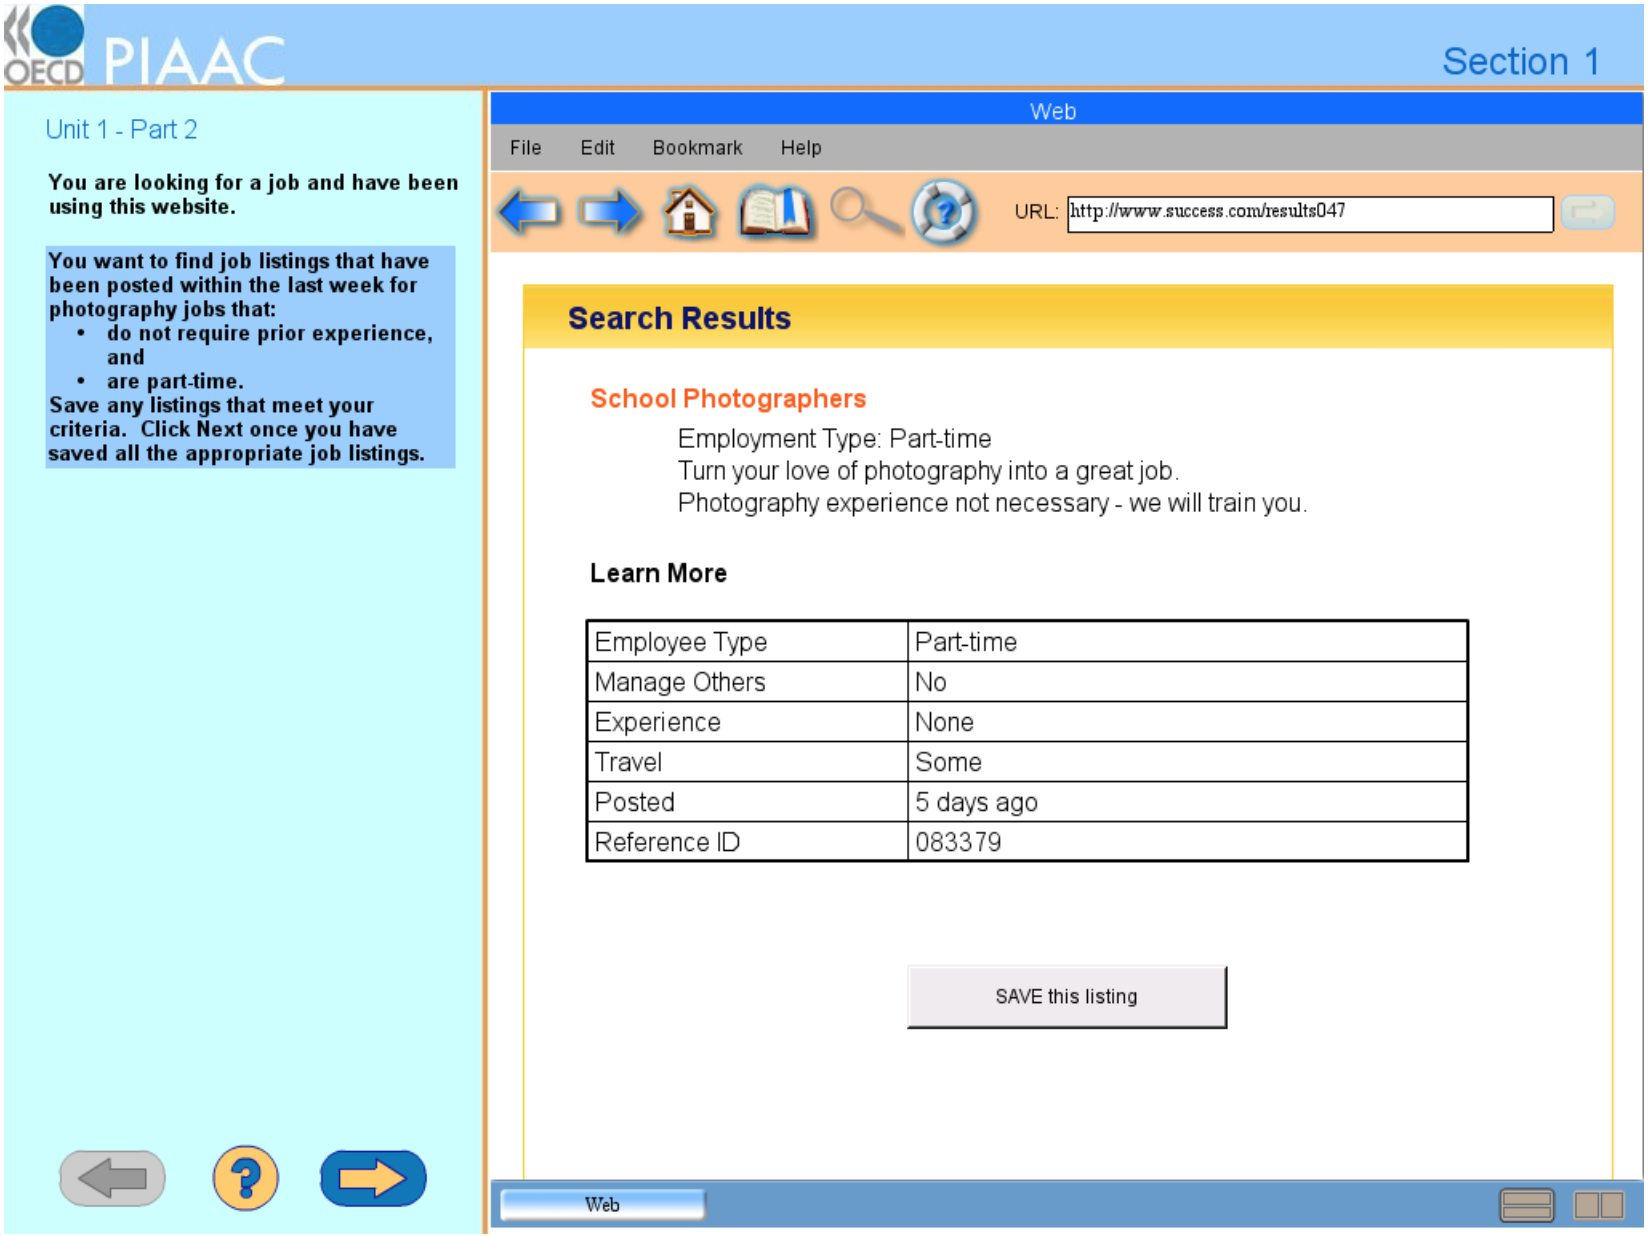Switch to side-by-side layout icon
This screenshot has height=1236, width=1652.
1599,1205
